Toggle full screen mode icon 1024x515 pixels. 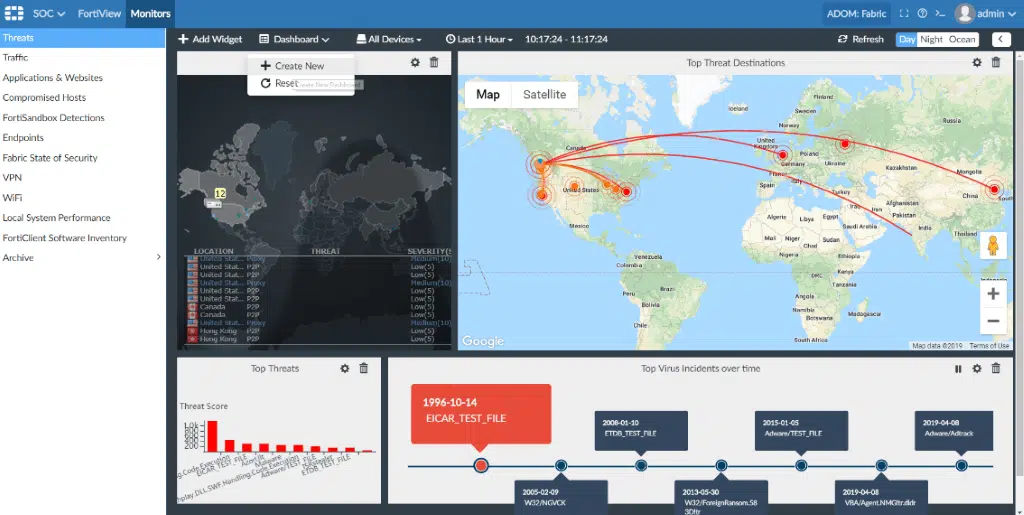tap(904, 13)
